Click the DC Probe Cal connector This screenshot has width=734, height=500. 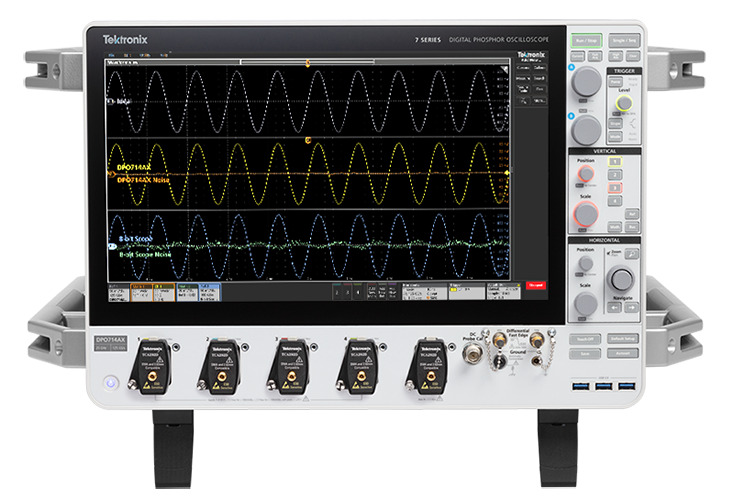coord(473,353)
